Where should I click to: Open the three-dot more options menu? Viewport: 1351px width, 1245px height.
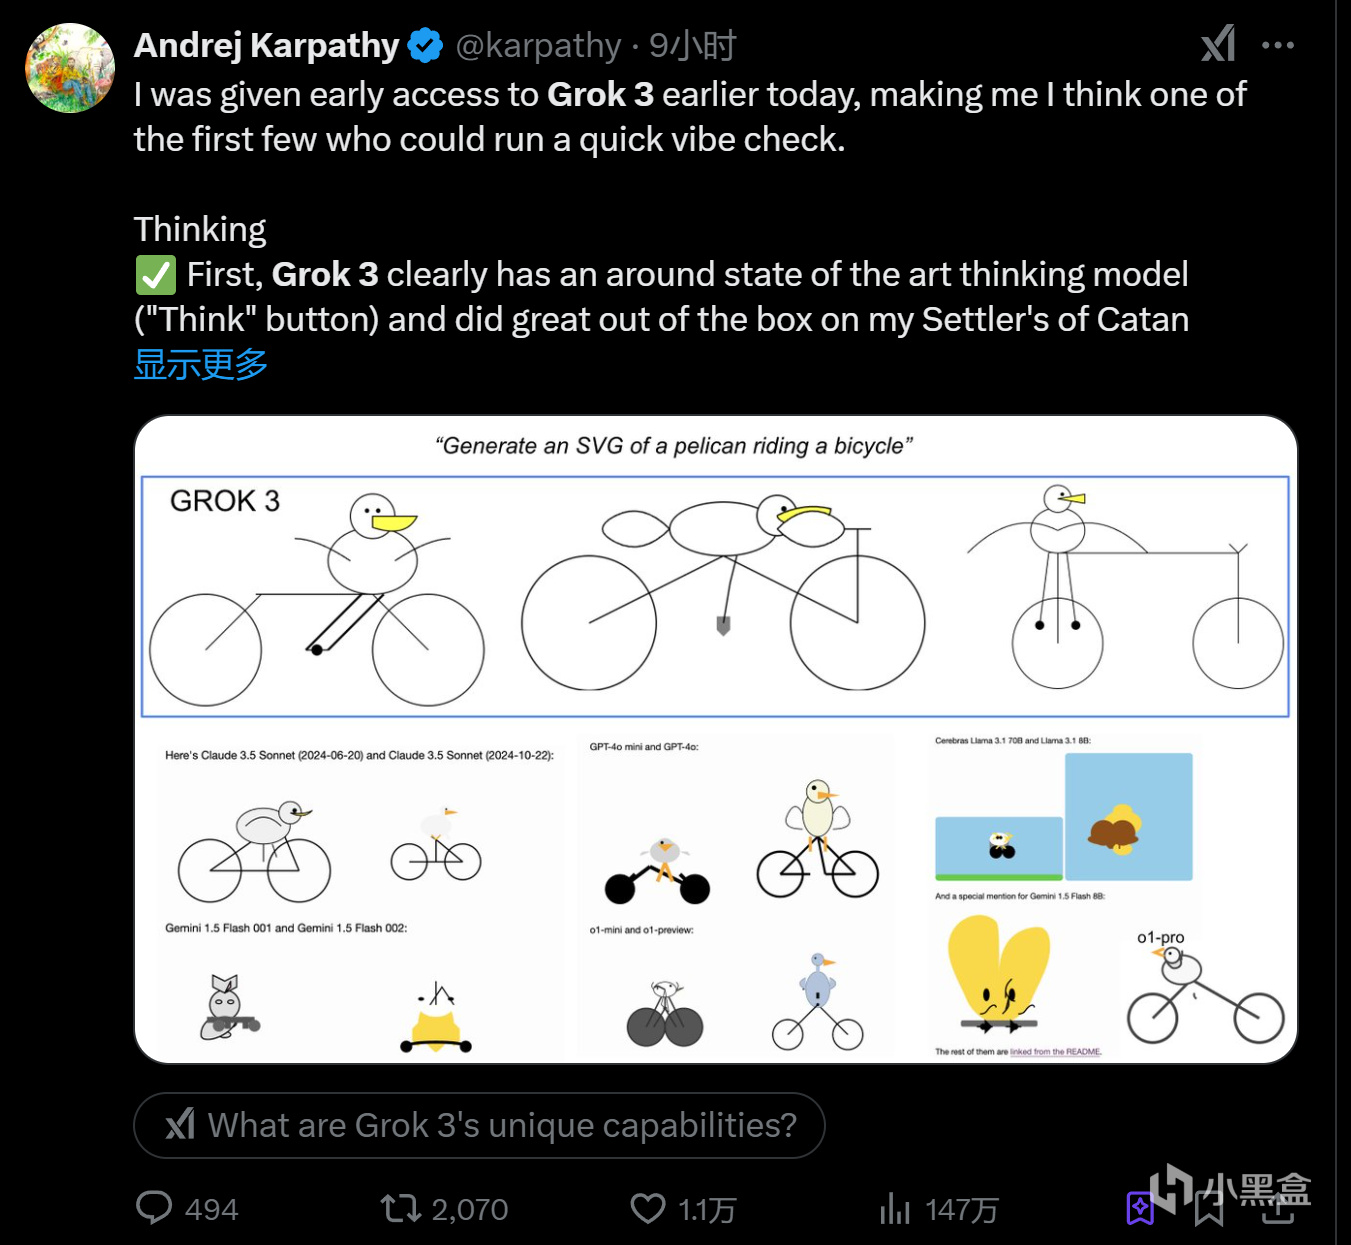pos(1277,45)
